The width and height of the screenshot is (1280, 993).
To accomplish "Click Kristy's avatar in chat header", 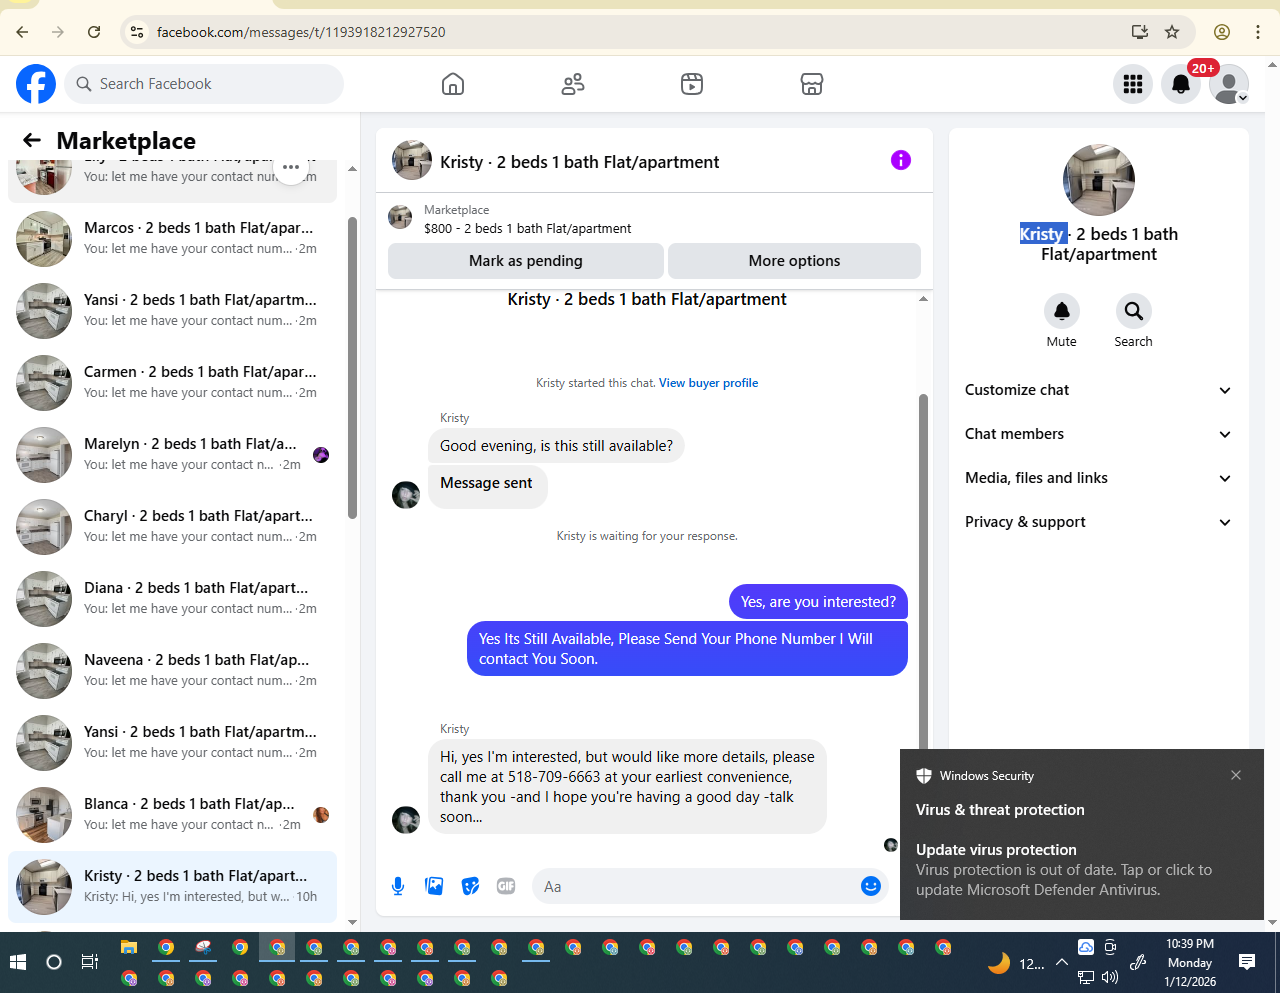I will coord(412,160).
